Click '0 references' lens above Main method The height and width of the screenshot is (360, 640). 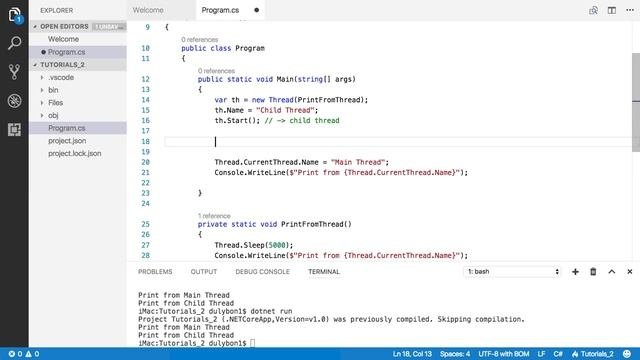[x=216, y=71]
